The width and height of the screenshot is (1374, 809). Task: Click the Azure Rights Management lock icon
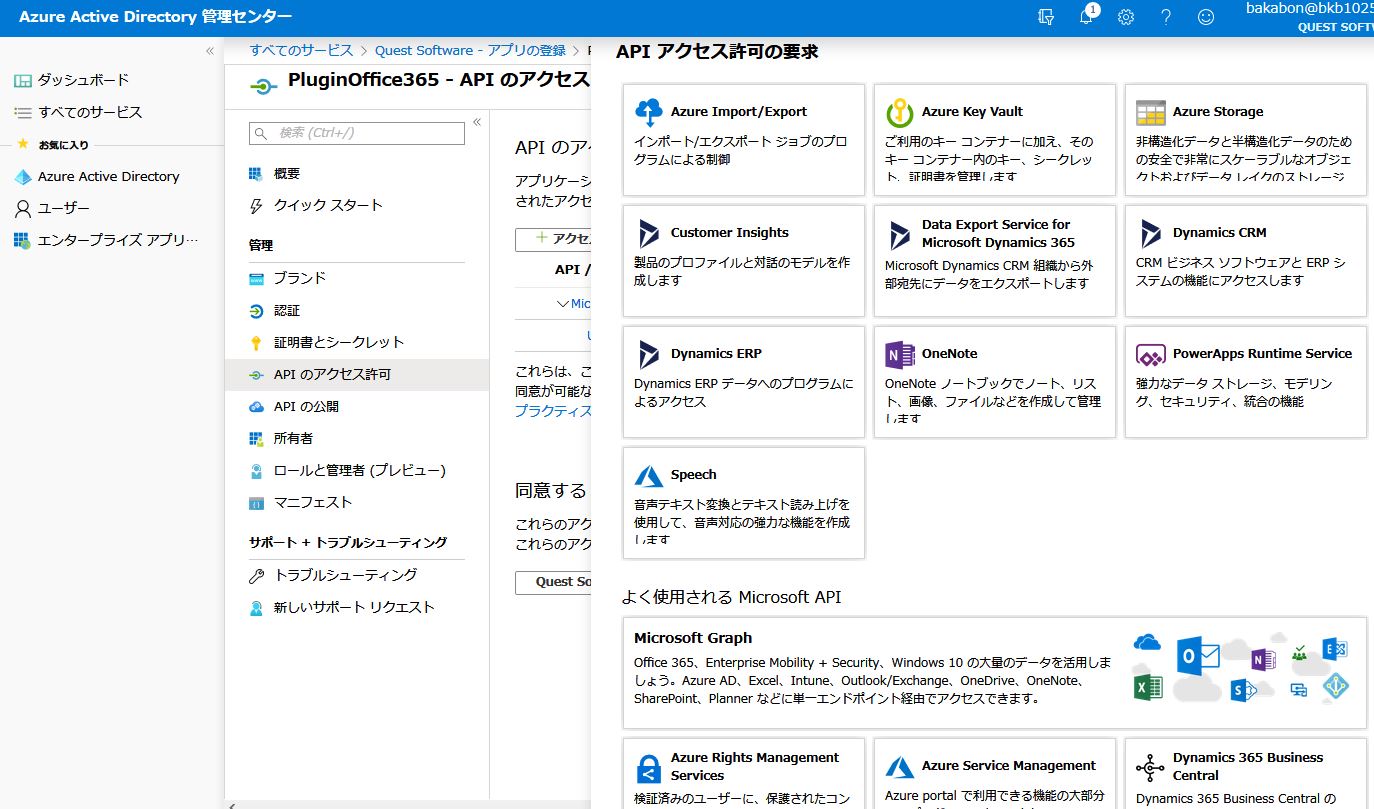(x=649, y=768)
